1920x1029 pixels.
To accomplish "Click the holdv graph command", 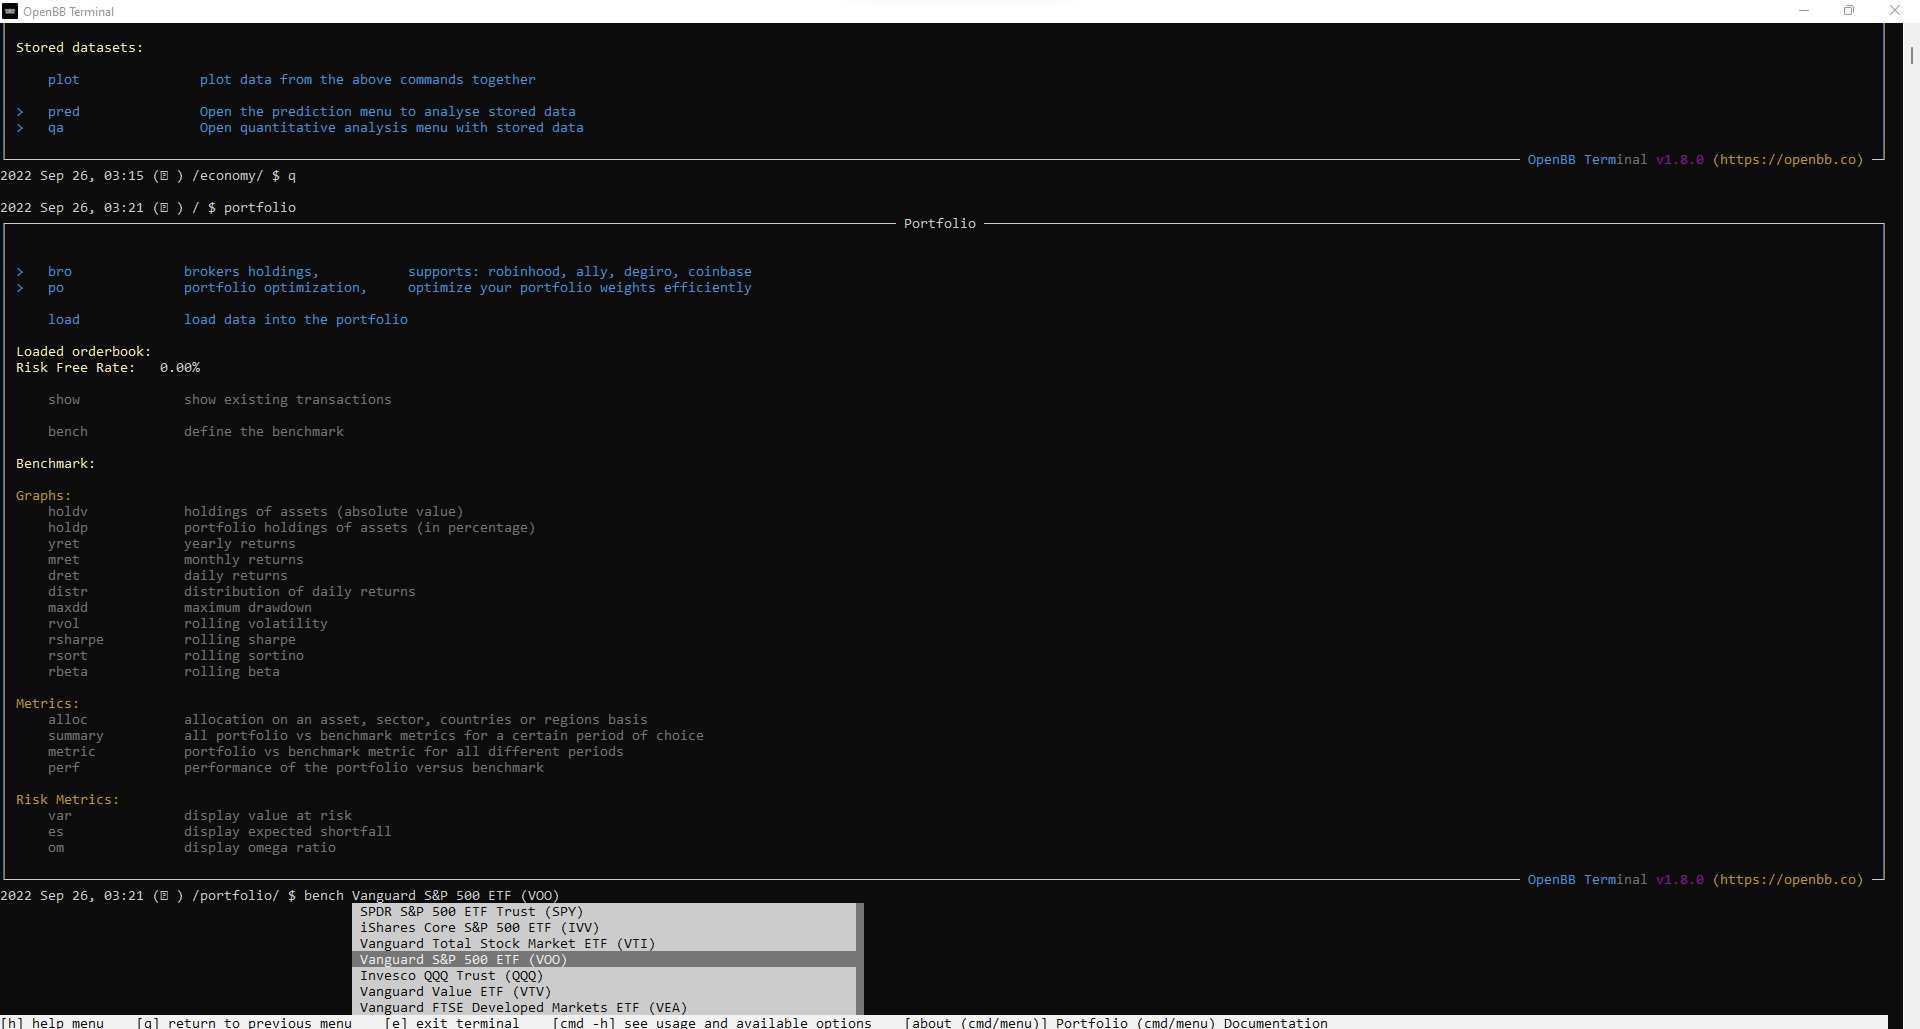I will point(67,511).
